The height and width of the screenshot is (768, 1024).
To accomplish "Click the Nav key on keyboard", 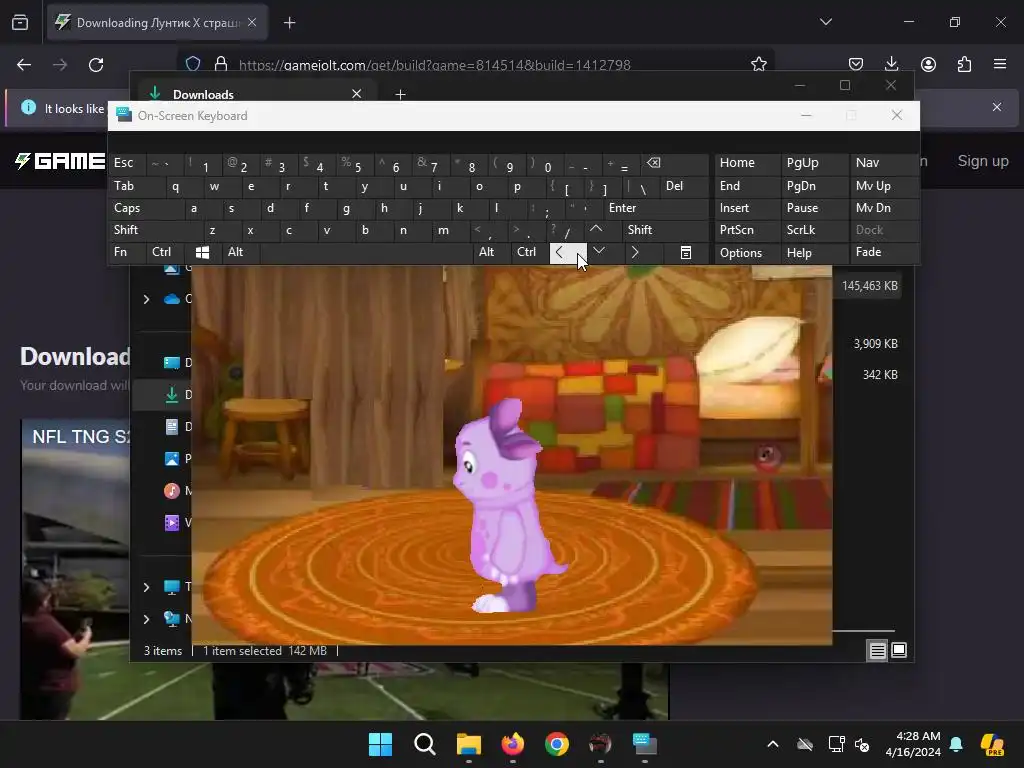I will 884,163.
